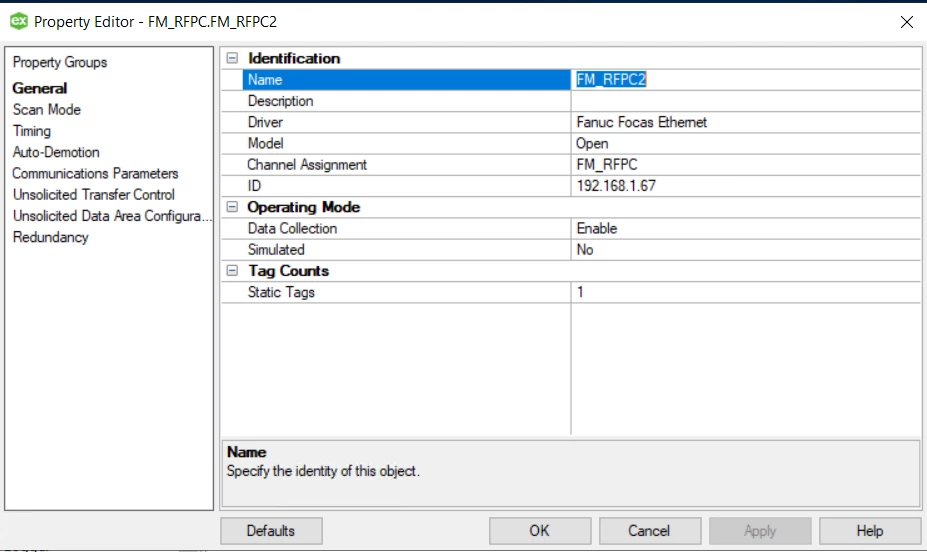Screen dimensions: 927x552
Task: Open the Auto-Demotion property group
Action: click(x=56, y=152)
